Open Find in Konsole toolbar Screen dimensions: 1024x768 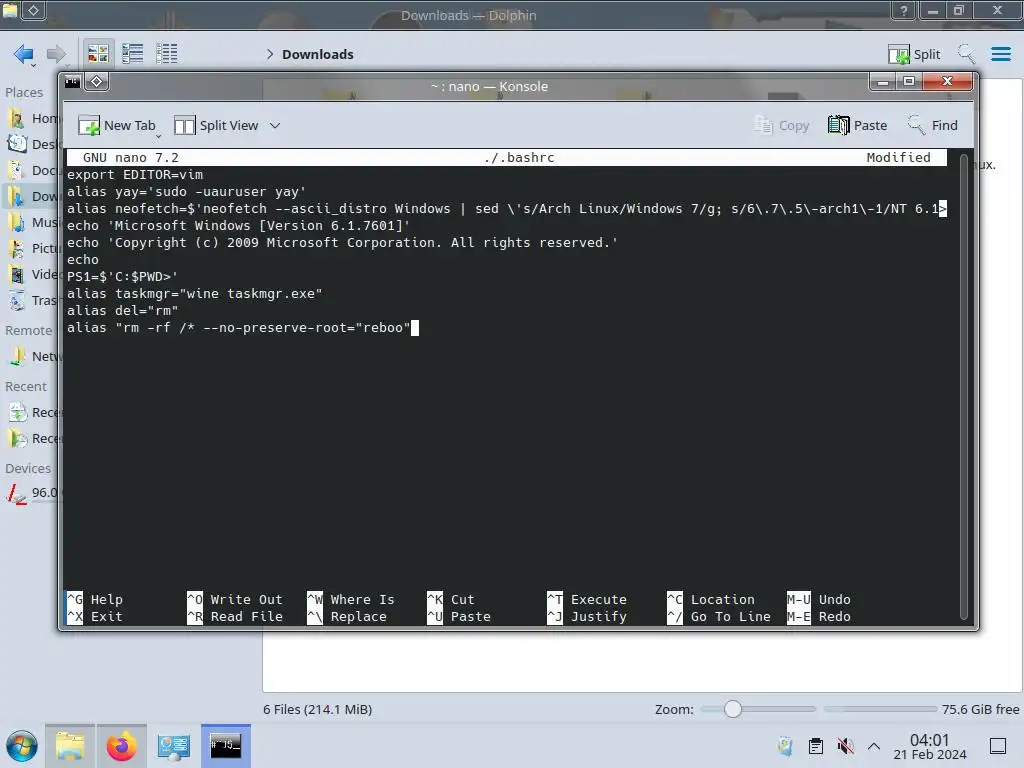pyautogui.click(x=933, y=125)
